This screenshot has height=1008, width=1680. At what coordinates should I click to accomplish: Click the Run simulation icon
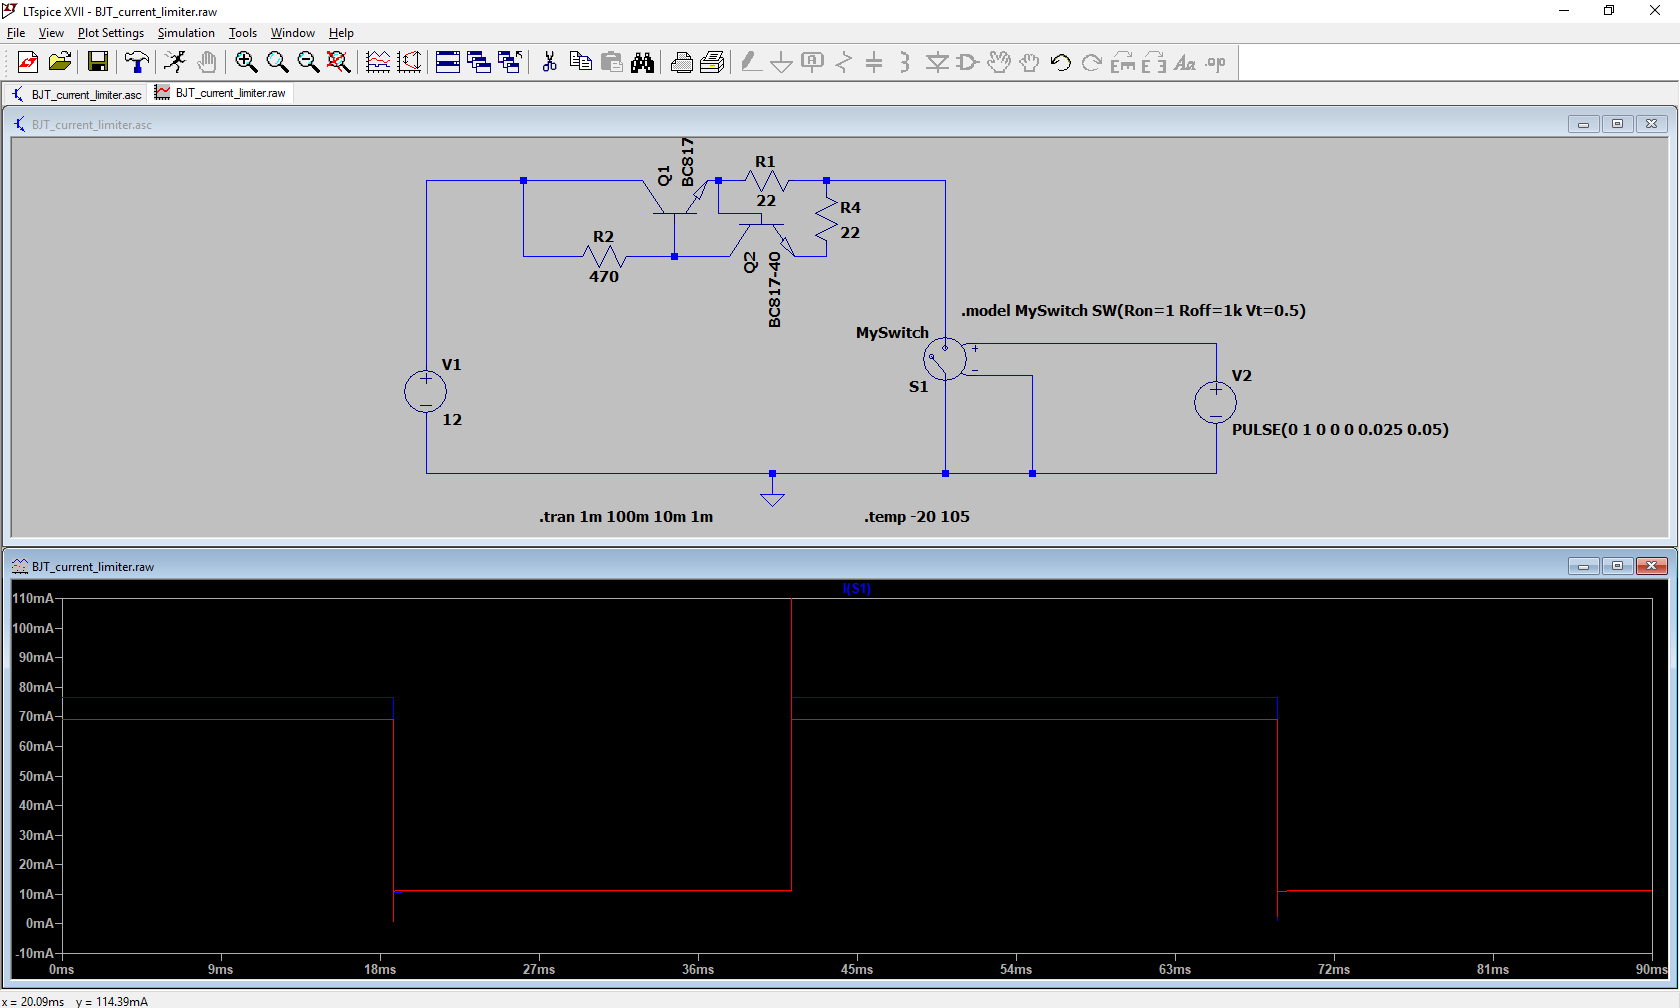pos(175,62)
